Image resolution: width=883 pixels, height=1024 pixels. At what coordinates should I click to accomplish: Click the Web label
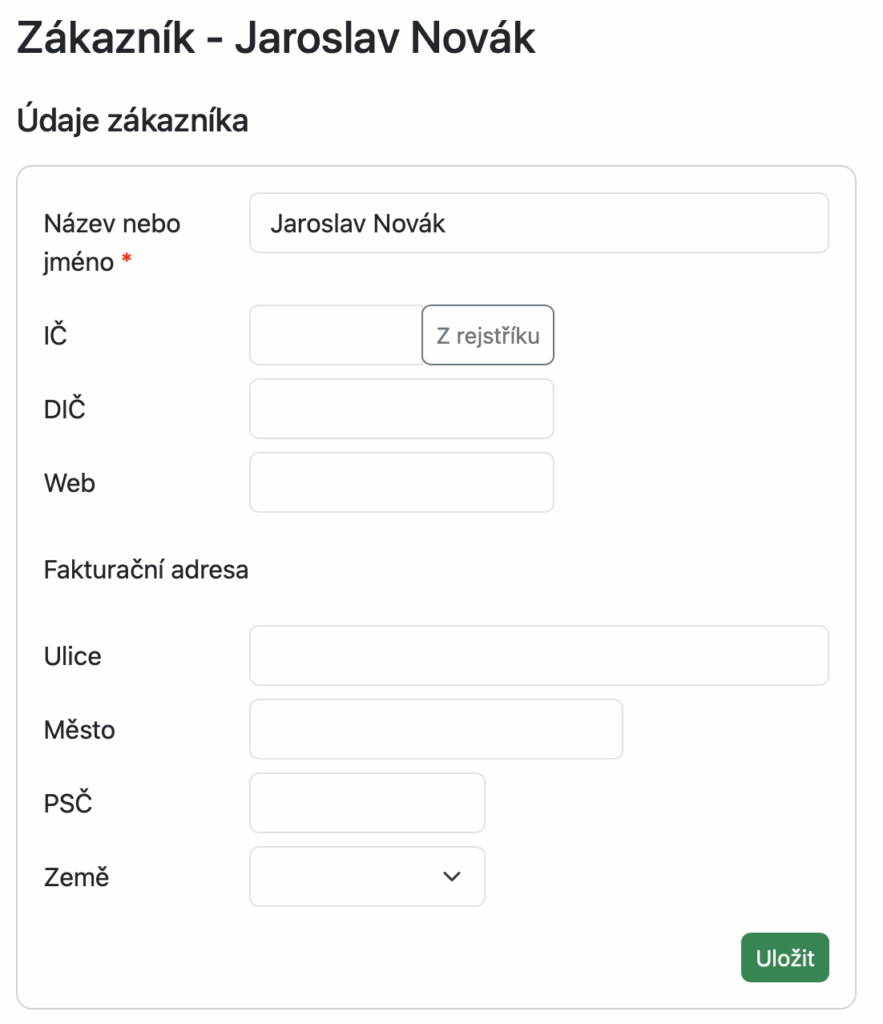click(69, 483)
